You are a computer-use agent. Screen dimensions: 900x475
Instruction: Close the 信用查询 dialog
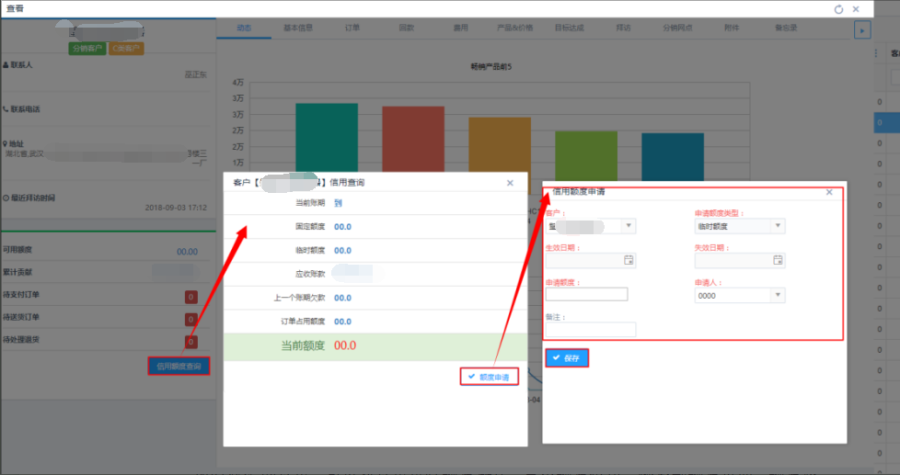pyautogui.click(x=510, y=183)
